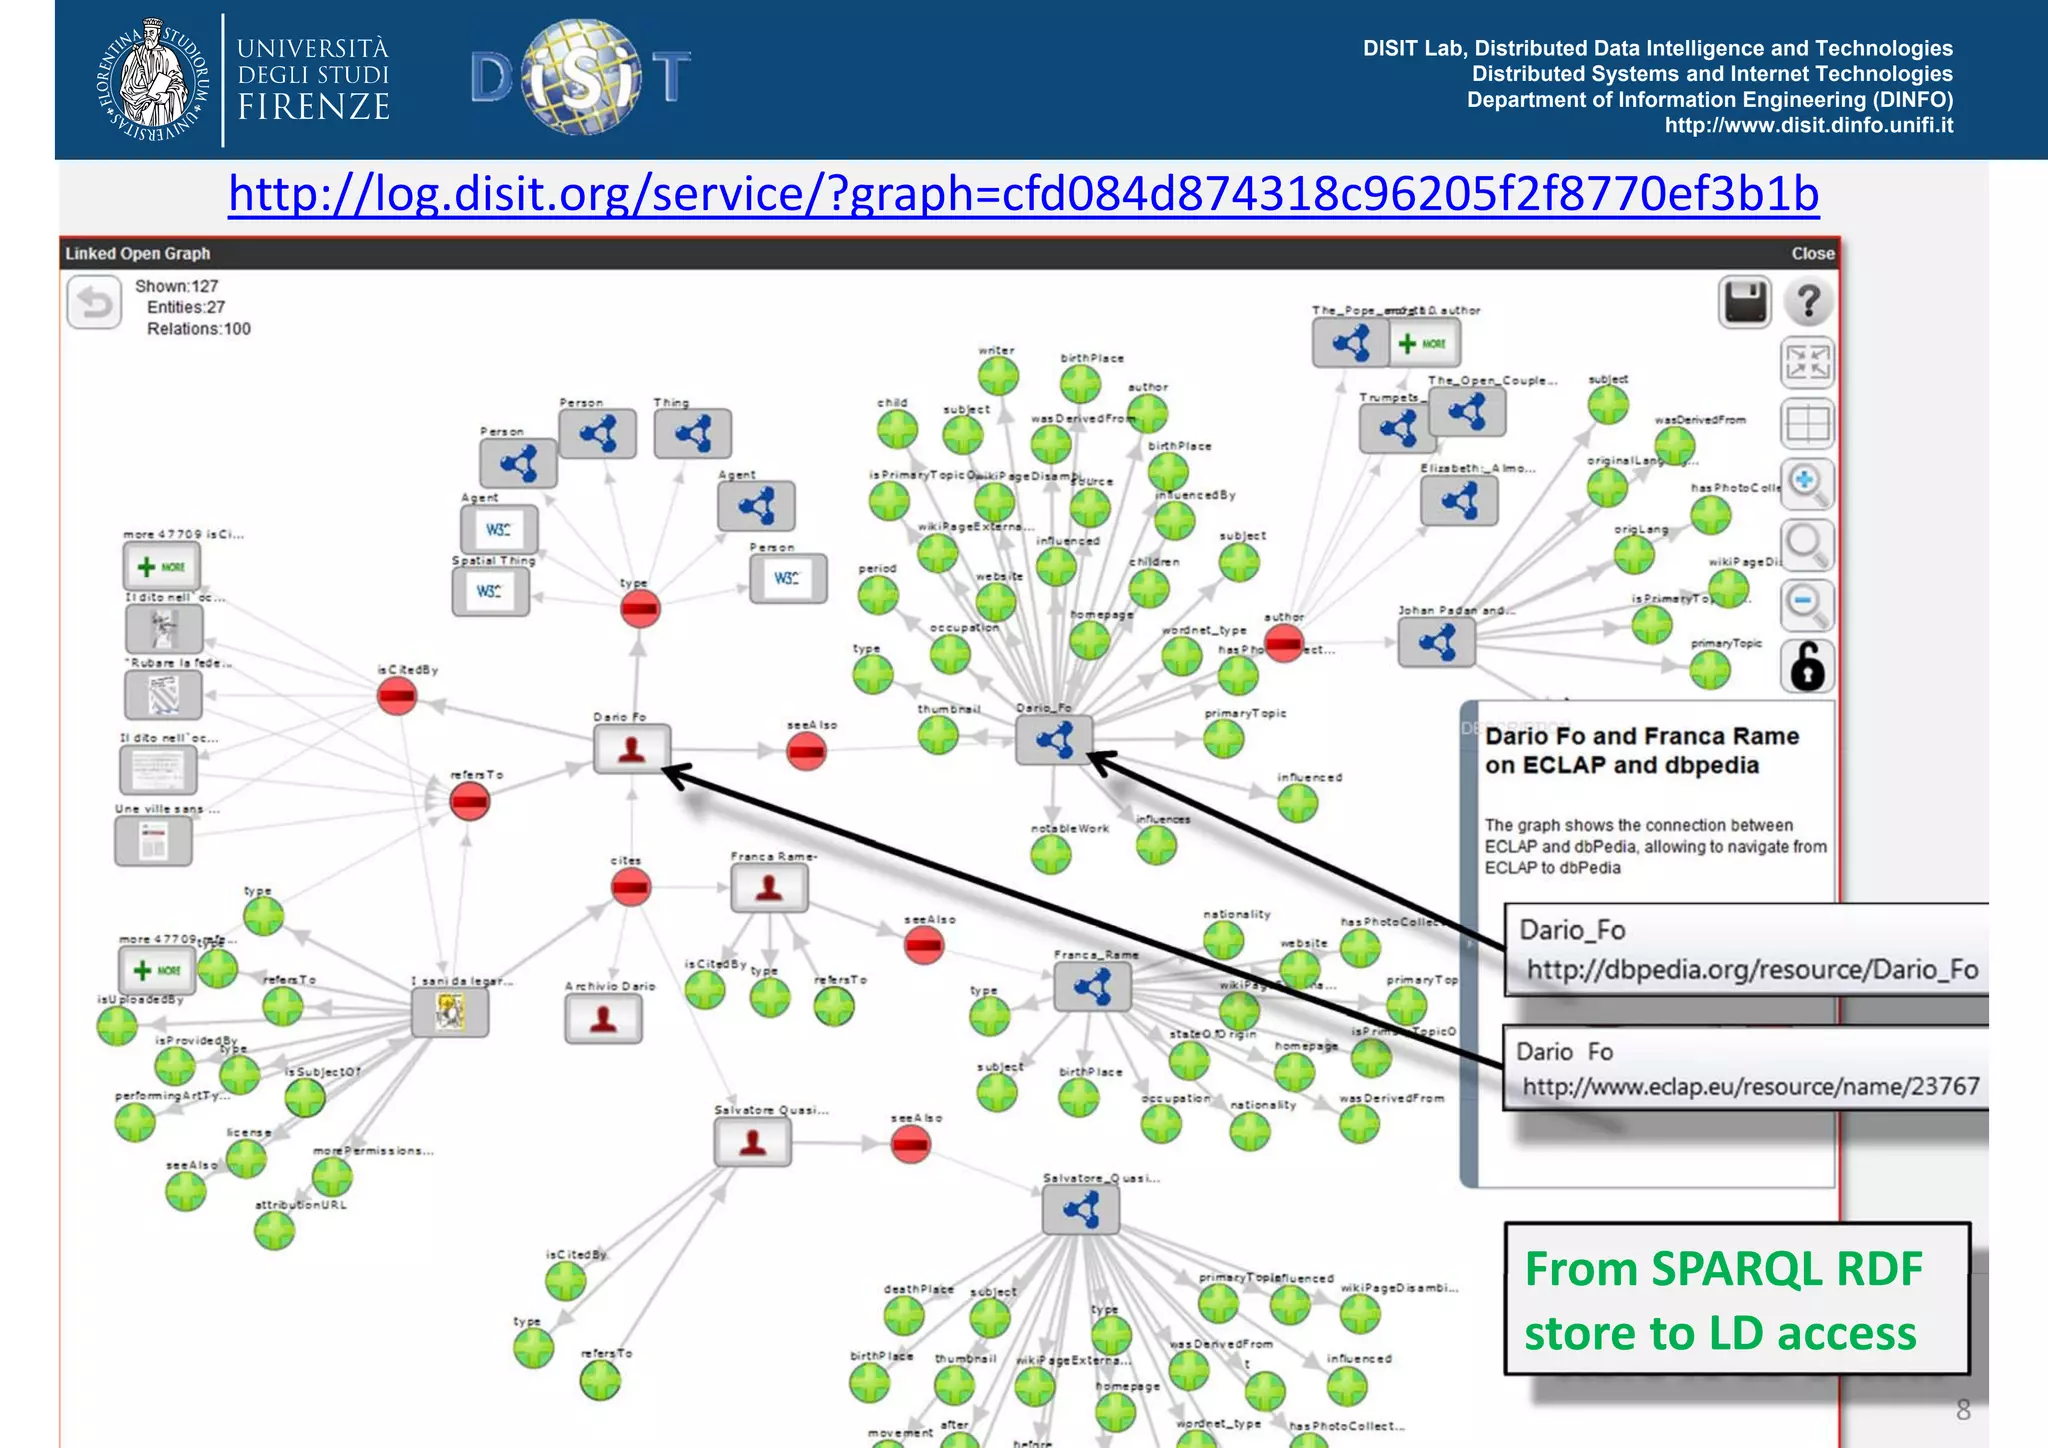Open the Rubare la fede thumbnail node
Viewport: 2048px width, 1448px height.
pyautogui.click(x=163, y=695)
